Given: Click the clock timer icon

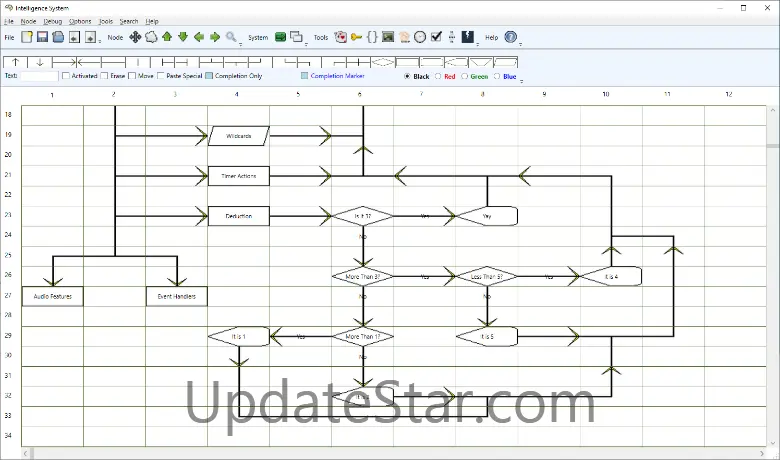Looking at the screenshot, I should coord(420,37).
